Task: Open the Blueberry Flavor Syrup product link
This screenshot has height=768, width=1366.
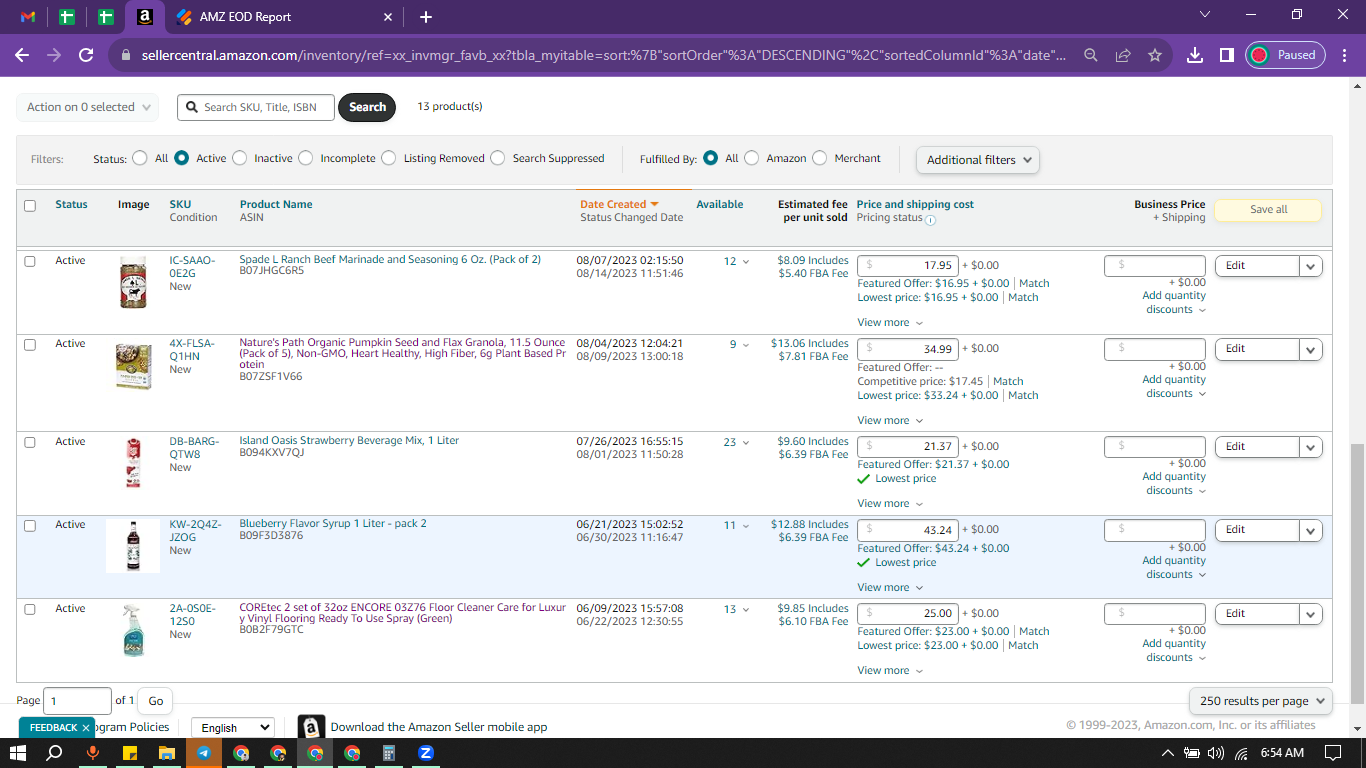Action: pos(333,524)
